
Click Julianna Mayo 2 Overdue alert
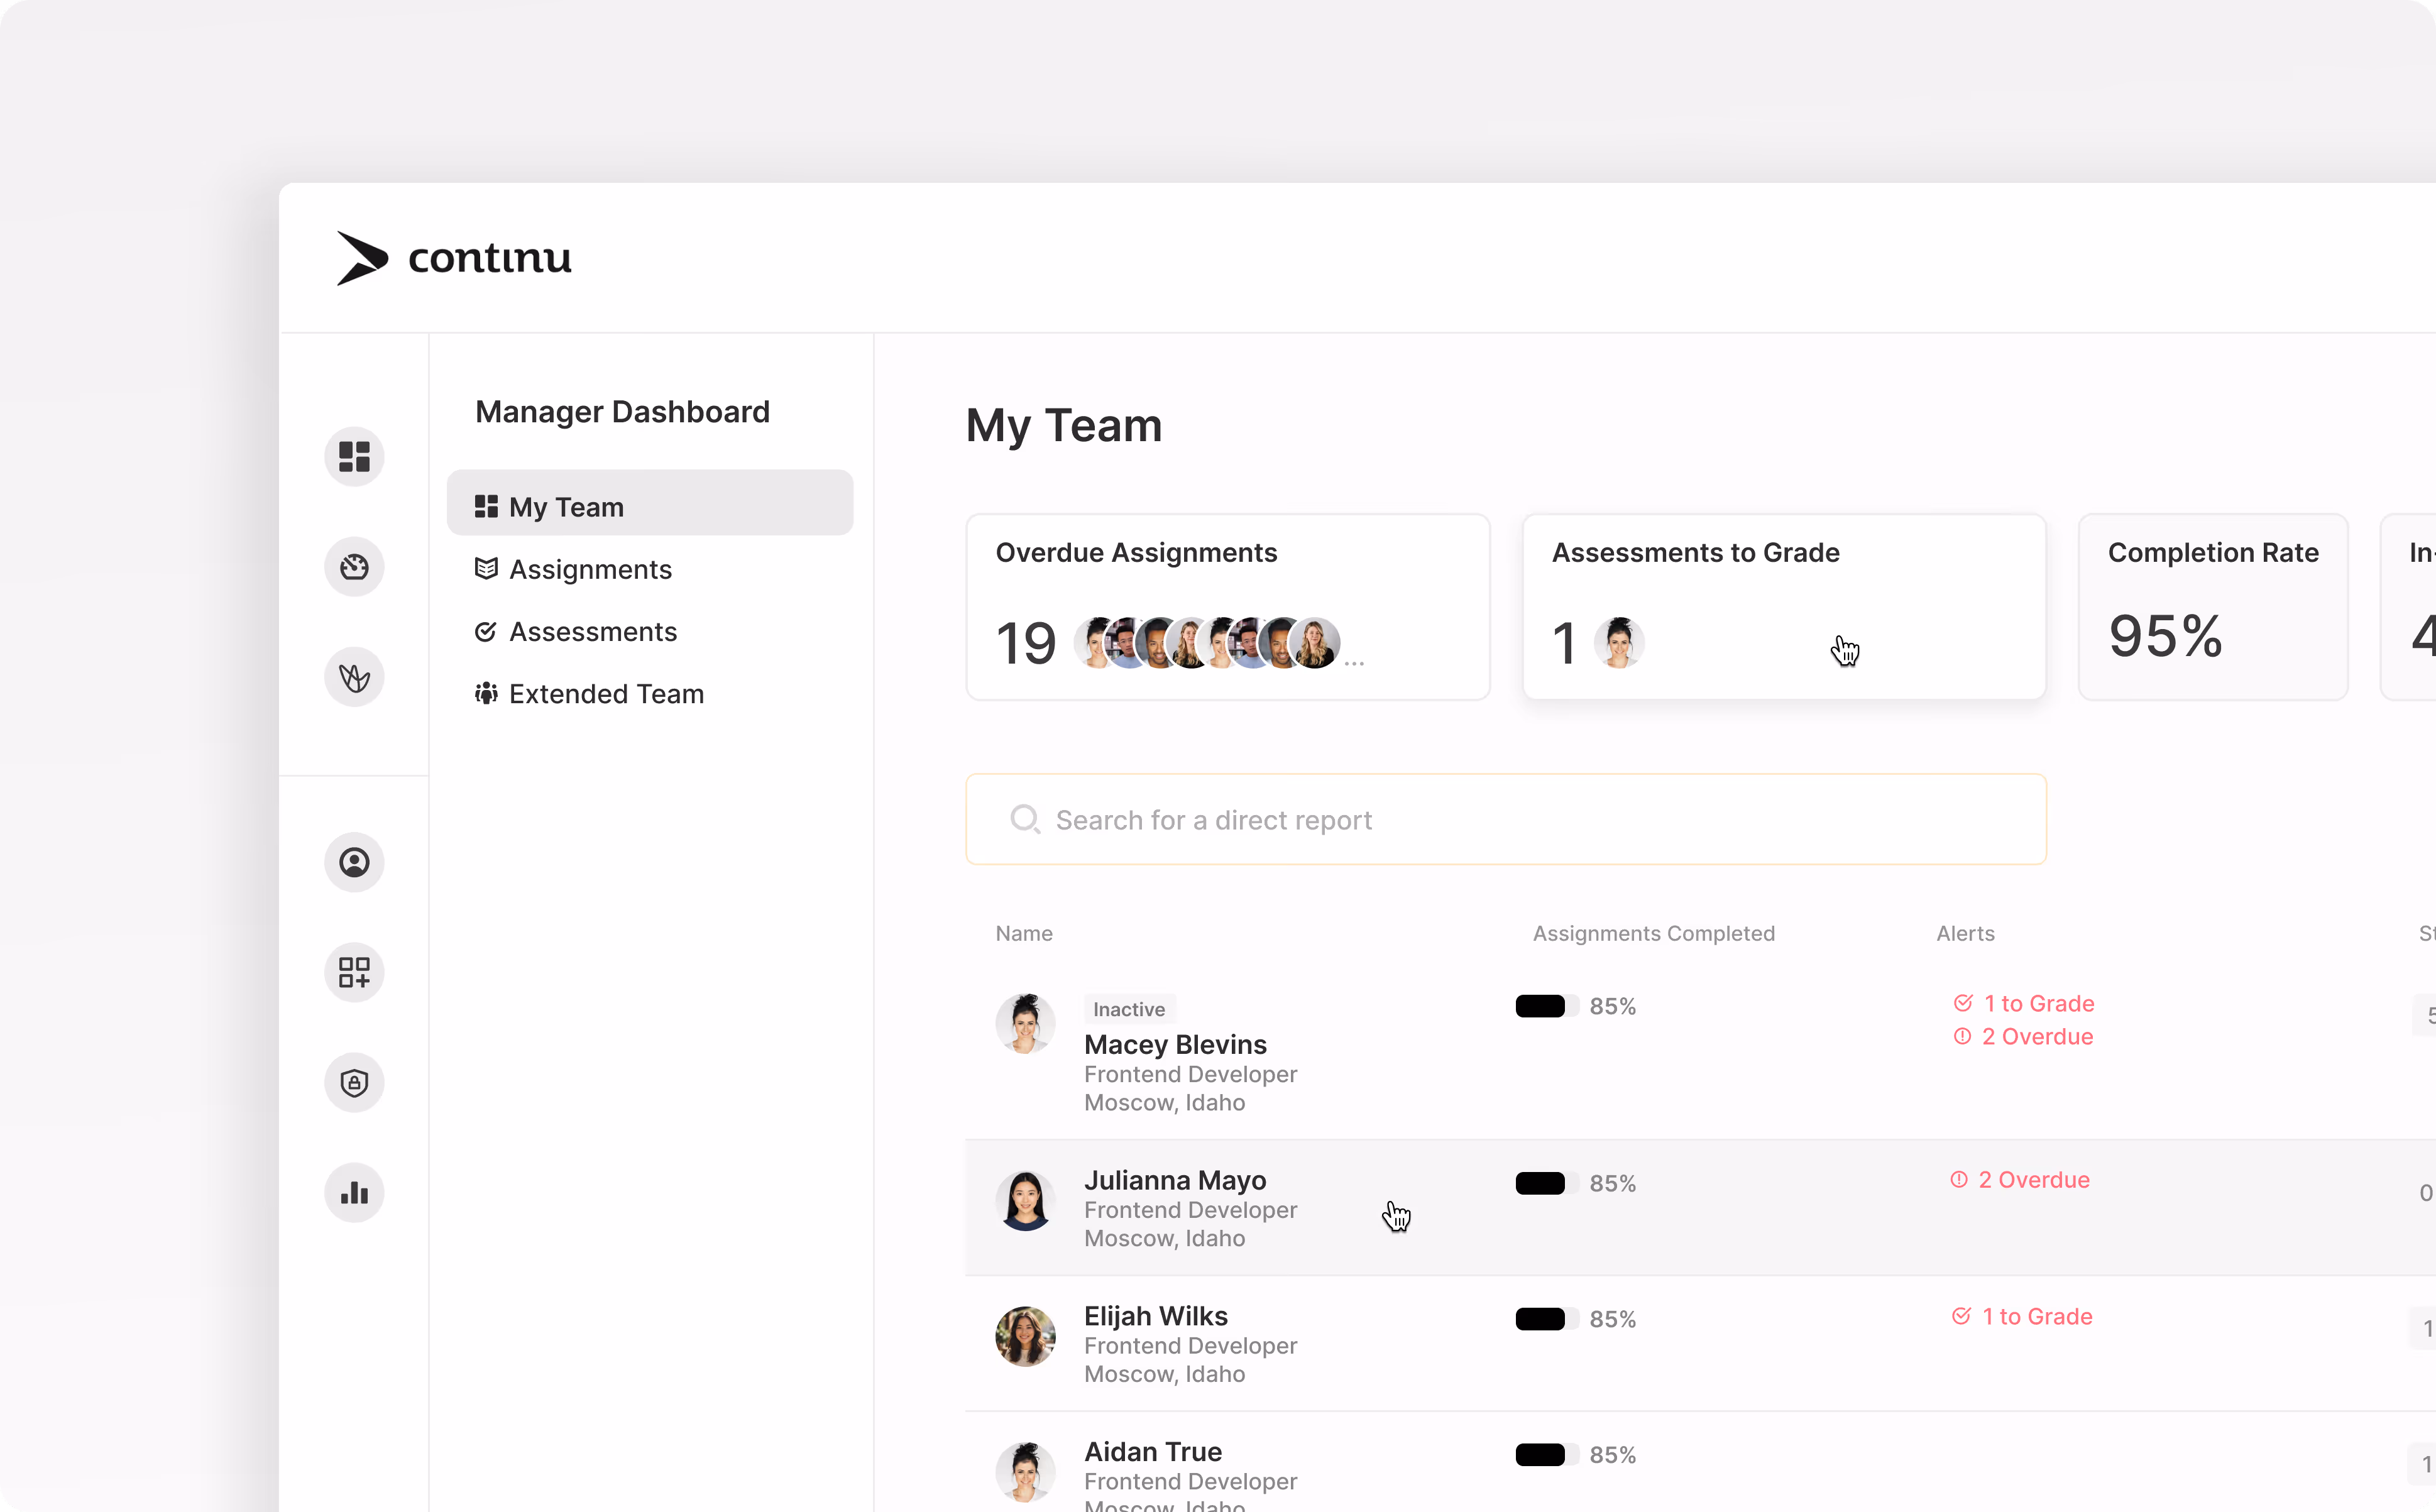pyautogui.click(x=2020, y=1180)
